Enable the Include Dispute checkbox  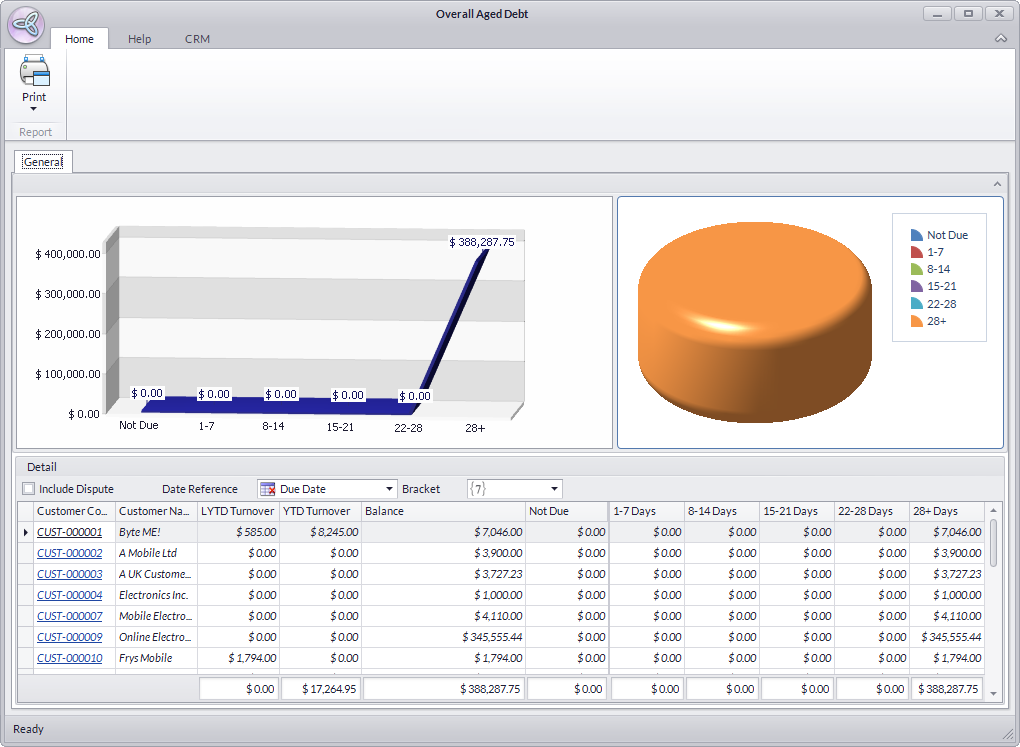(28, 489)
